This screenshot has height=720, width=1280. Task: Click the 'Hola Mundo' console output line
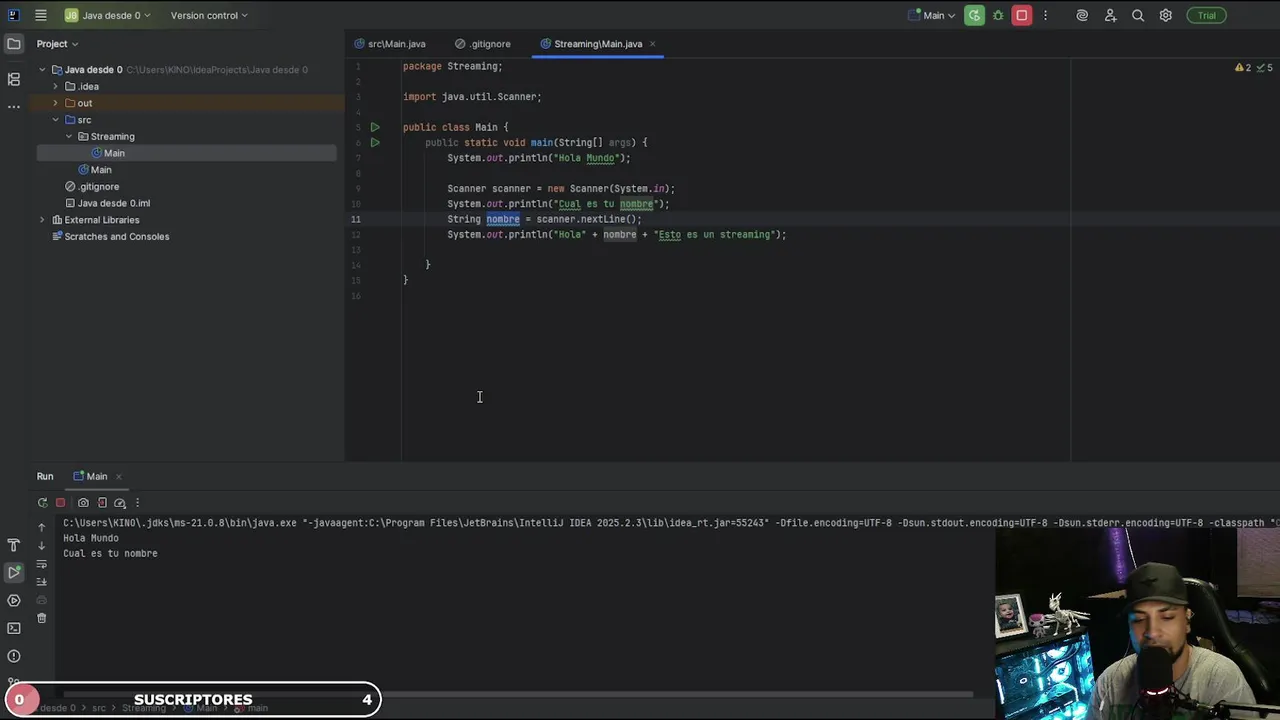(91, 538)
